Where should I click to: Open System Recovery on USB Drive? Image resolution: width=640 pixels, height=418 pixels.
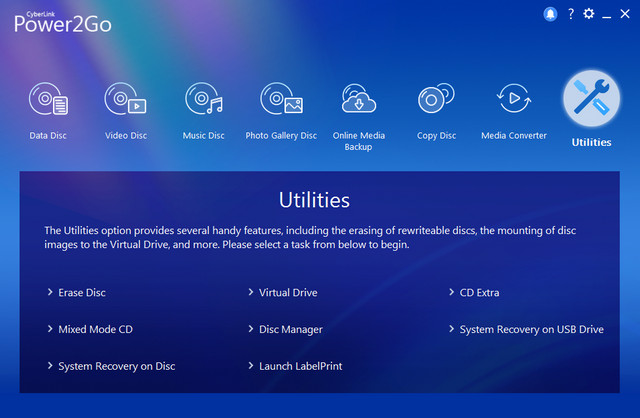[x=532, y=329]
